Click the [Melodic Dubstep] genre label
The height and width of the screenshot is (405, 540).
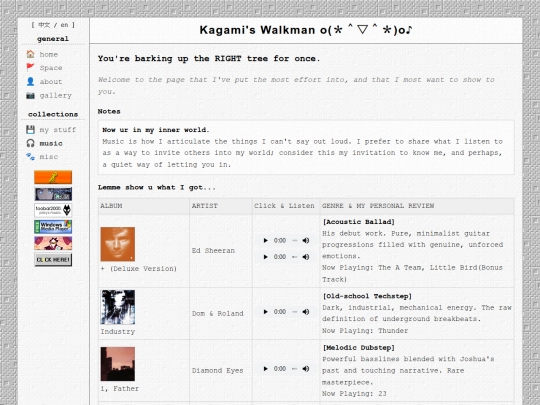coord(359,347)
